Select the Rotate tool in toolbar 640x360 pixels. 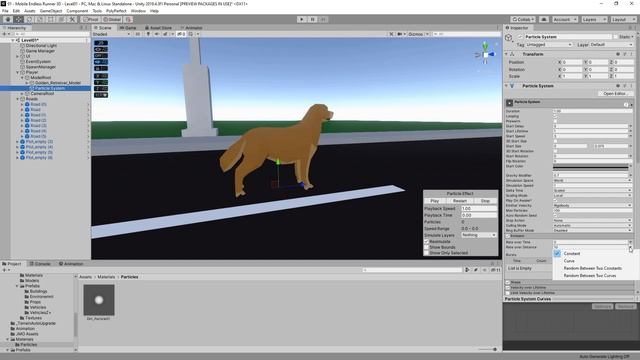point(29,19)
